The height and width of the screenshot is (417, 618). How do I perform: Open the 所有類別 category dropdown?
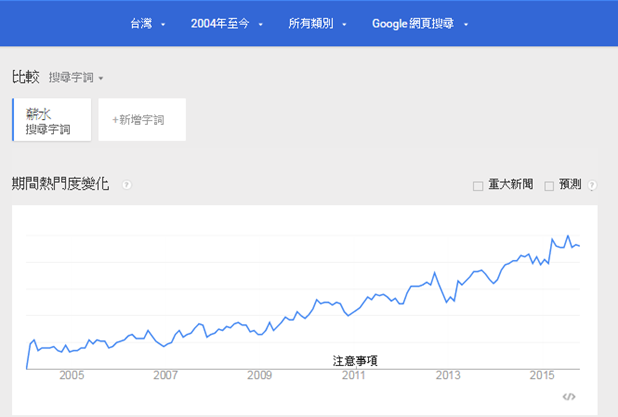pos(317,23)
